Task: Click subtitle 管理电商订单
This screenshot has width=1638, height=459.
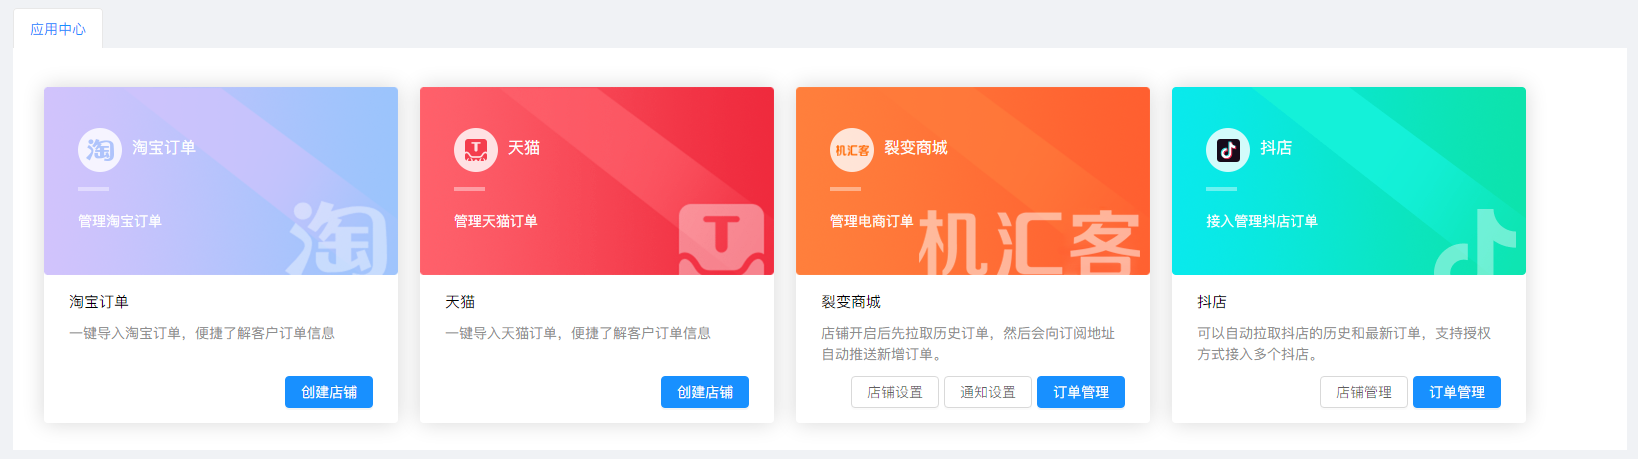Action: coord(872,221)
